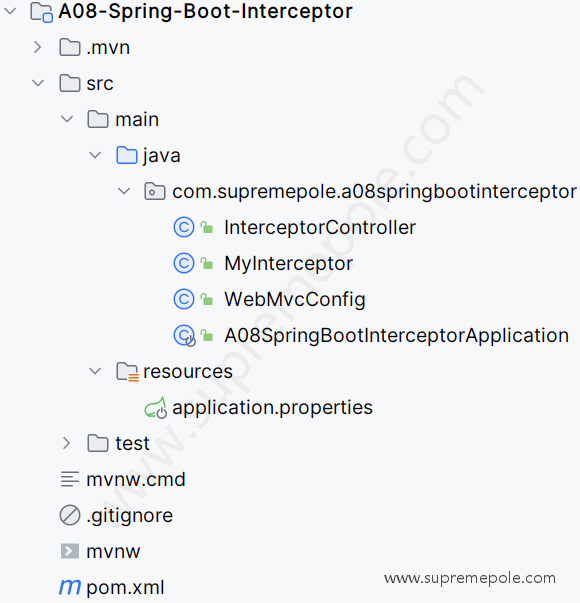Click the MyInterceptor class icon
580x603 pixels.
[x=184, y=263]
